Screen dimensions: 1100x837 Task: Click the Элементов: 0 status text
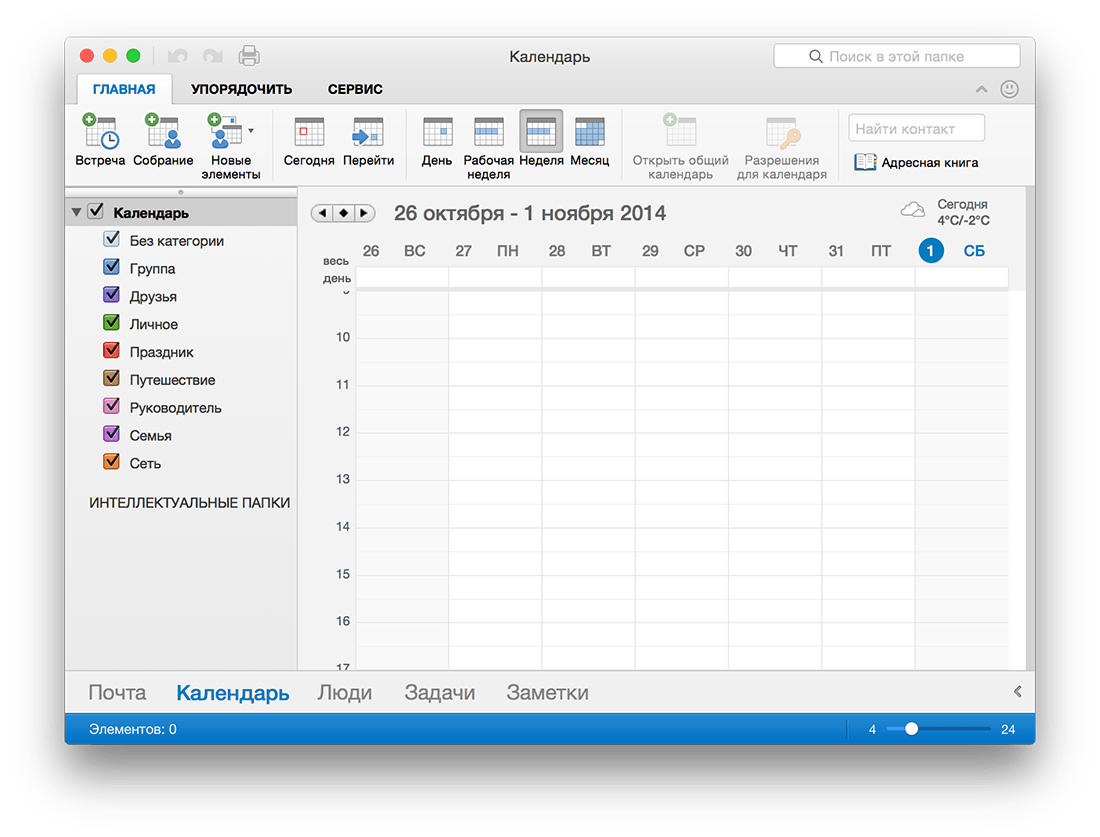pos(133,729)
